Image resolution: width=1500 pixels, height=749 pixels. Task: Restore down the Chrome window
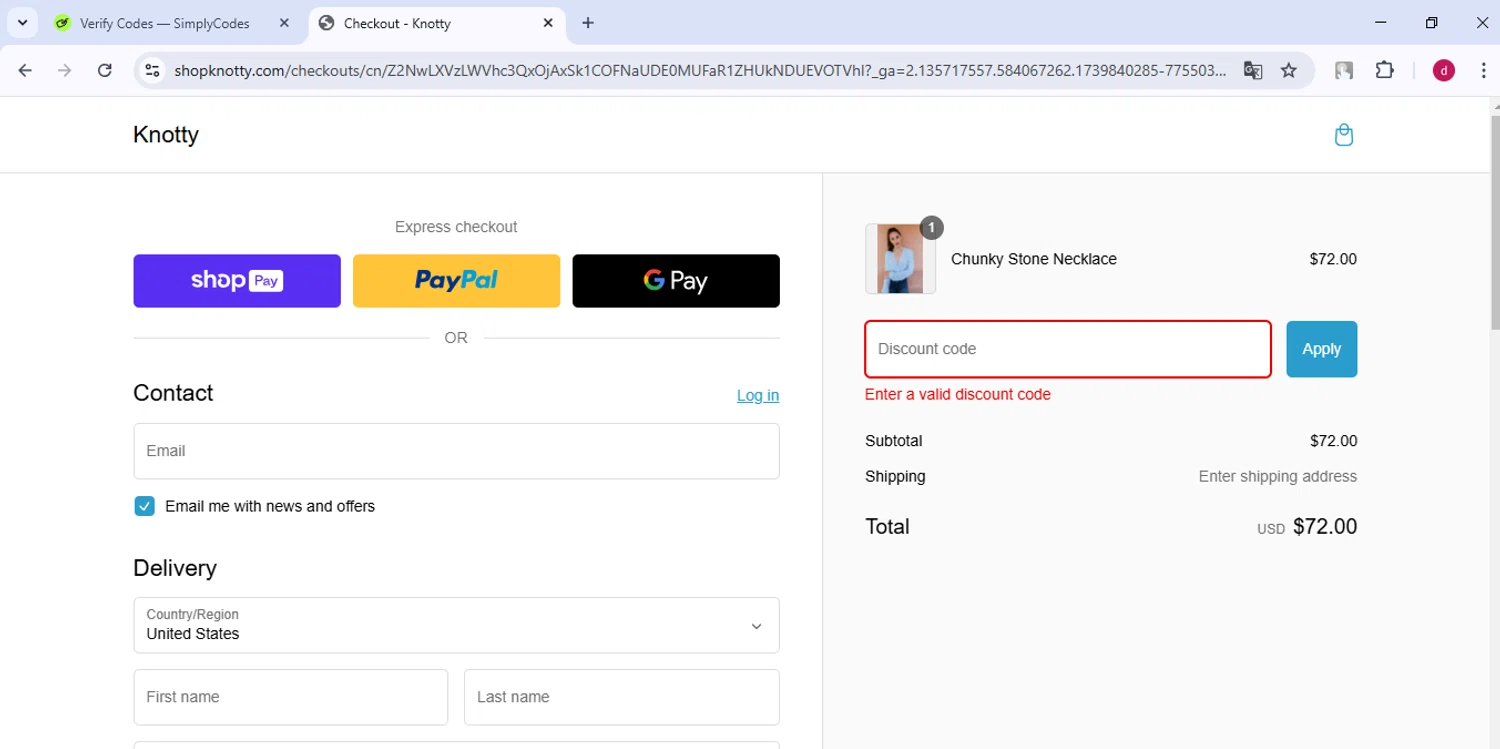click(1431, 23)
